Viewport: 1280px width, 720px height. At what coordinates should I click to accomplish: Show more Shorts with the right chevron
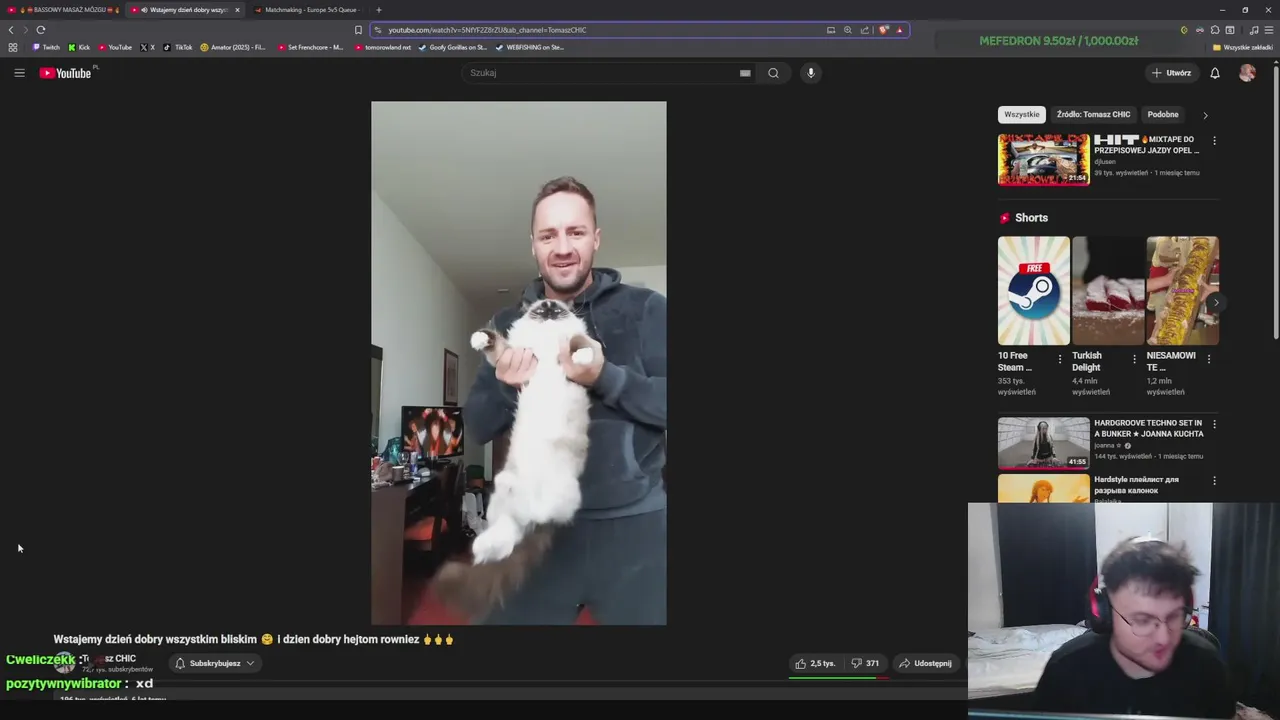[x=1216, y=302]
